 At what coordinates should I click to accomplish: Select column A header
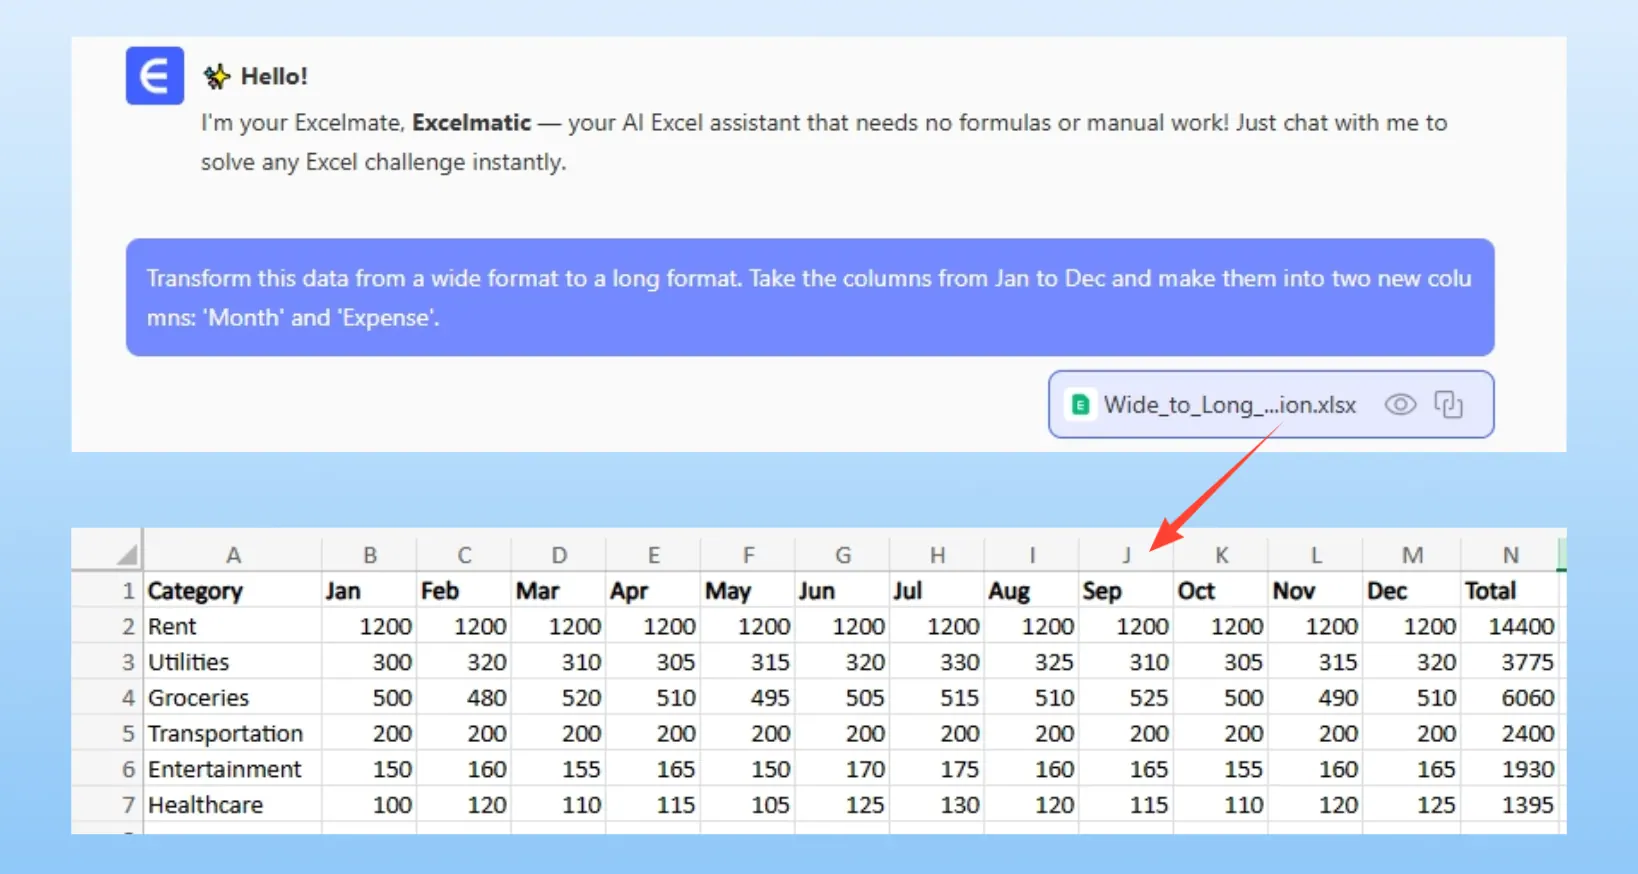point(233,555)
